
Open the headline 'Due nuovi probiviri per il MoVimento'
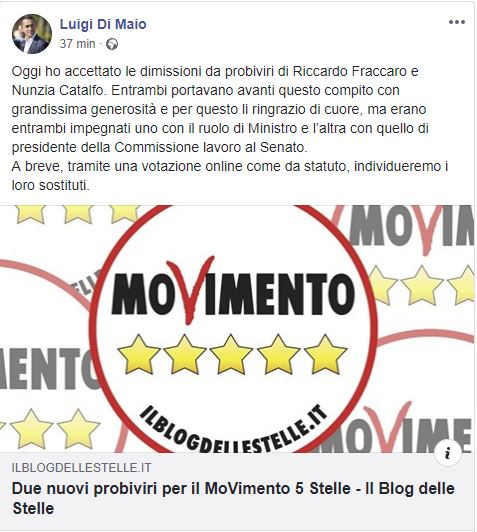233,498
